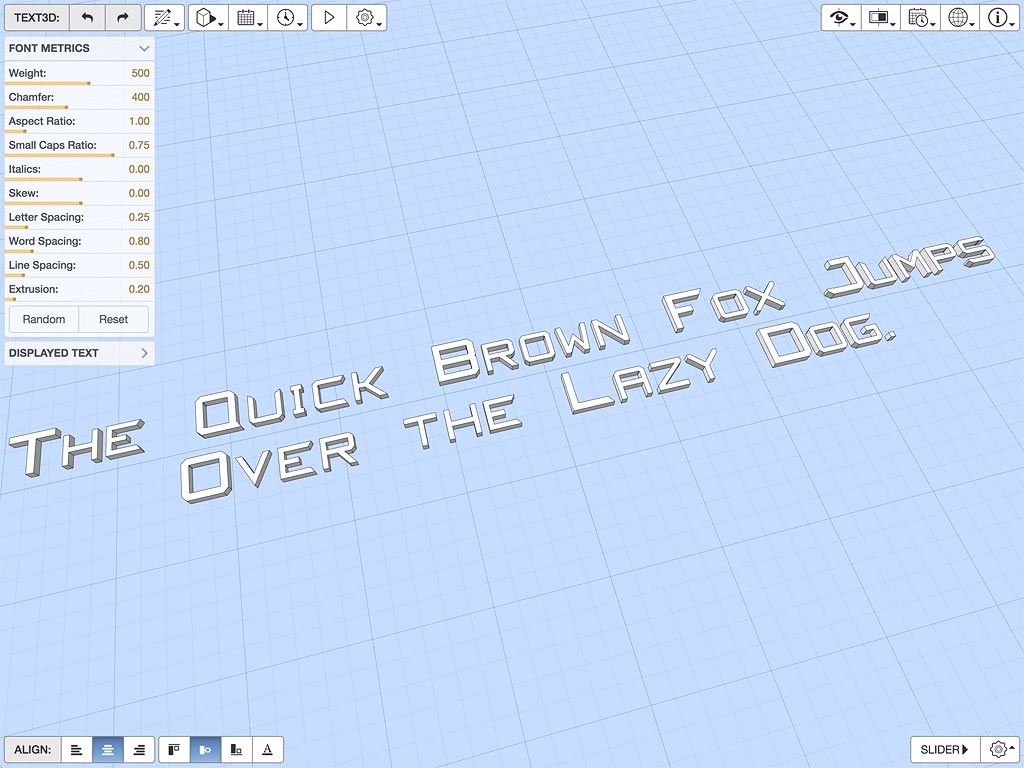This screenshot has height=768, width=1024.
Task: Click the Extrusion value 0.20
Action: point(139,289)
